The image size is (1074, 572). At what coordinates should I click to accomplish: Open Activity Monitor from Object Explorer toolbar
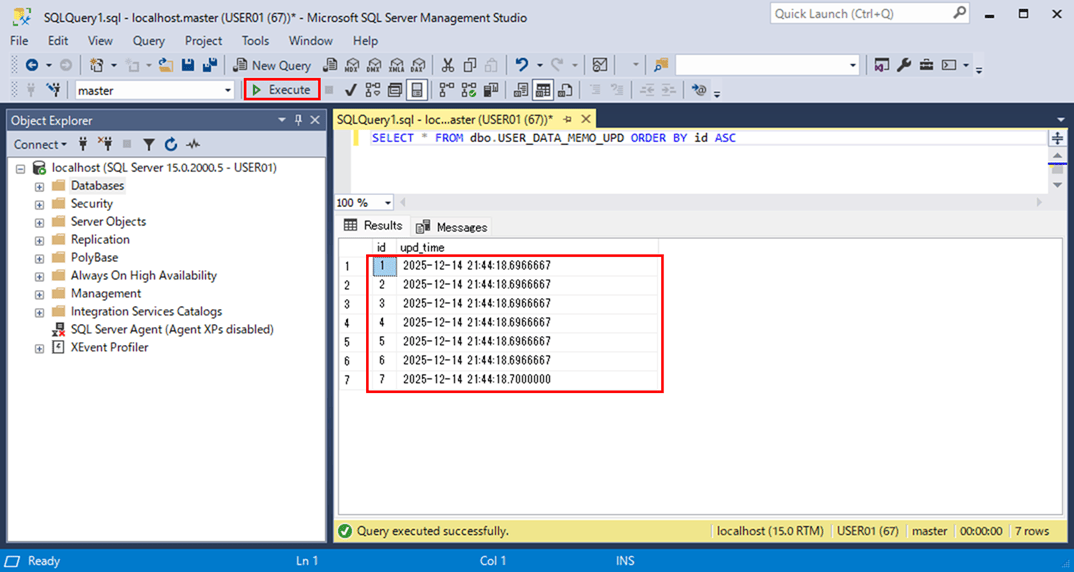coord(193,144)
